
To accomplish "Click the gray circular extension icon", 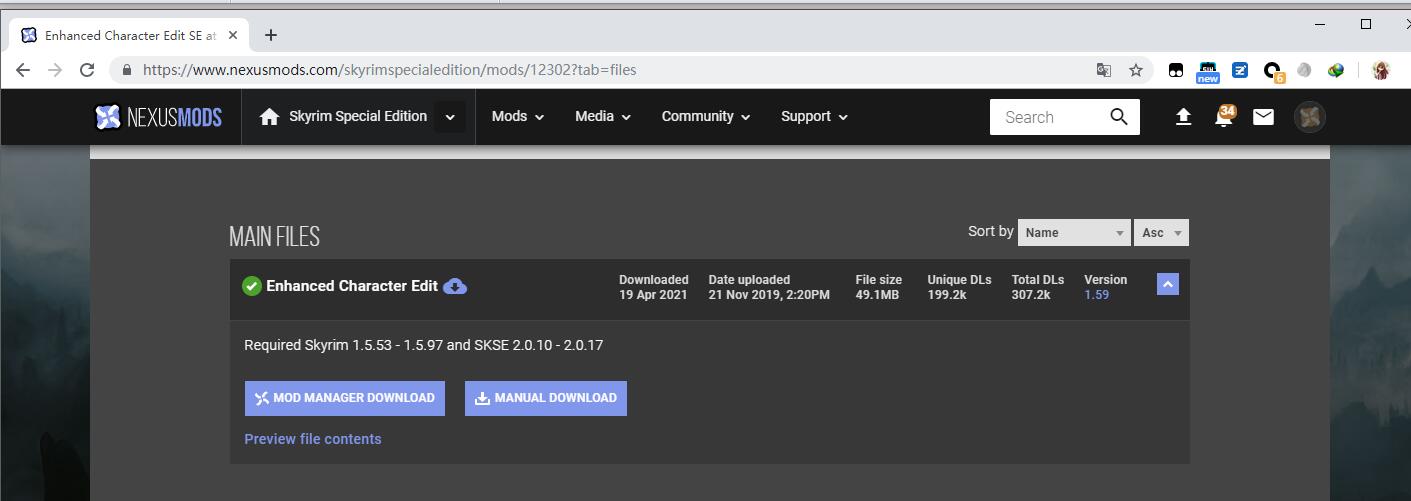I will [1304, 70].
